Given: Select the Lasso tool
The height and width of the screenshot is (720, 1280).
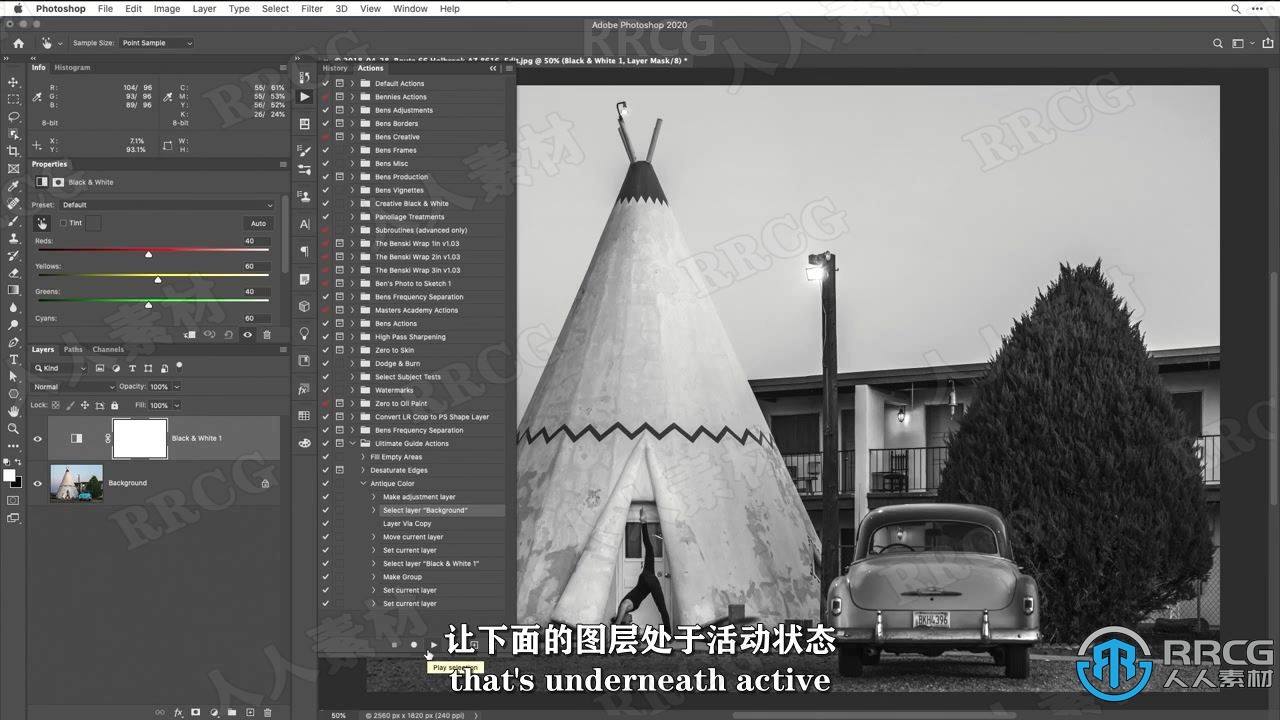Looking at the screenshot, I should click(x=13, y=116).
